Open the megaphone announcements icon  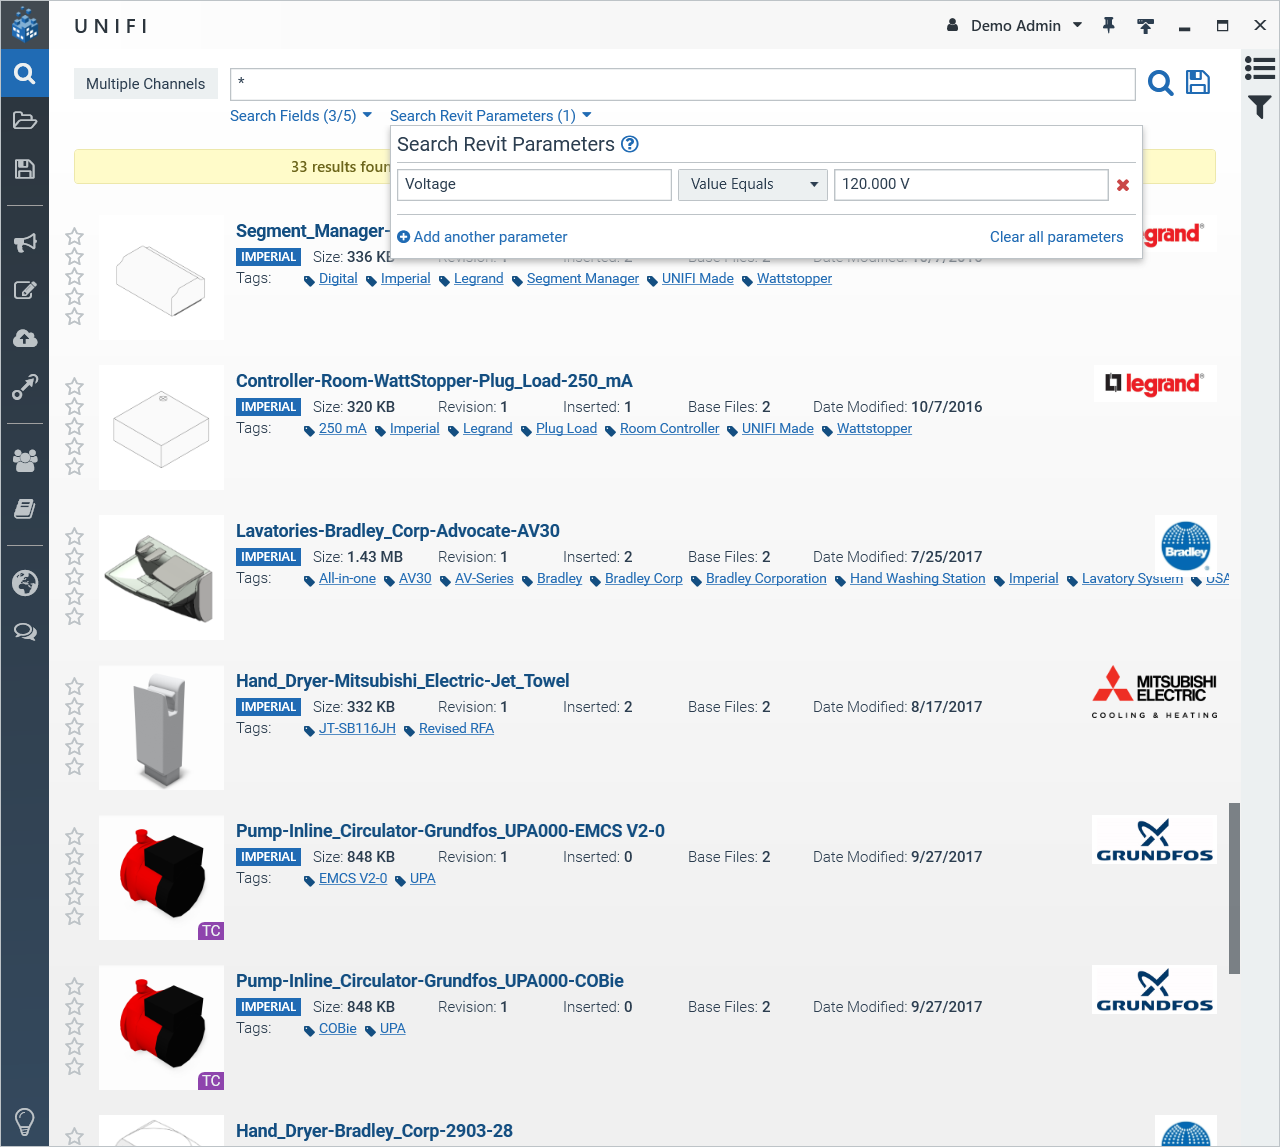tap(24, 242)
